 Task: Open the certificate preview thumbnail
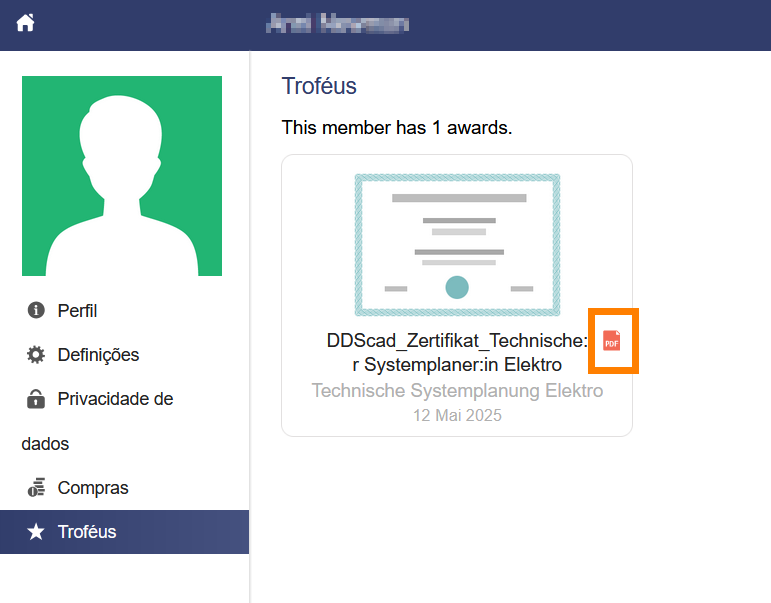pos(457,245)
